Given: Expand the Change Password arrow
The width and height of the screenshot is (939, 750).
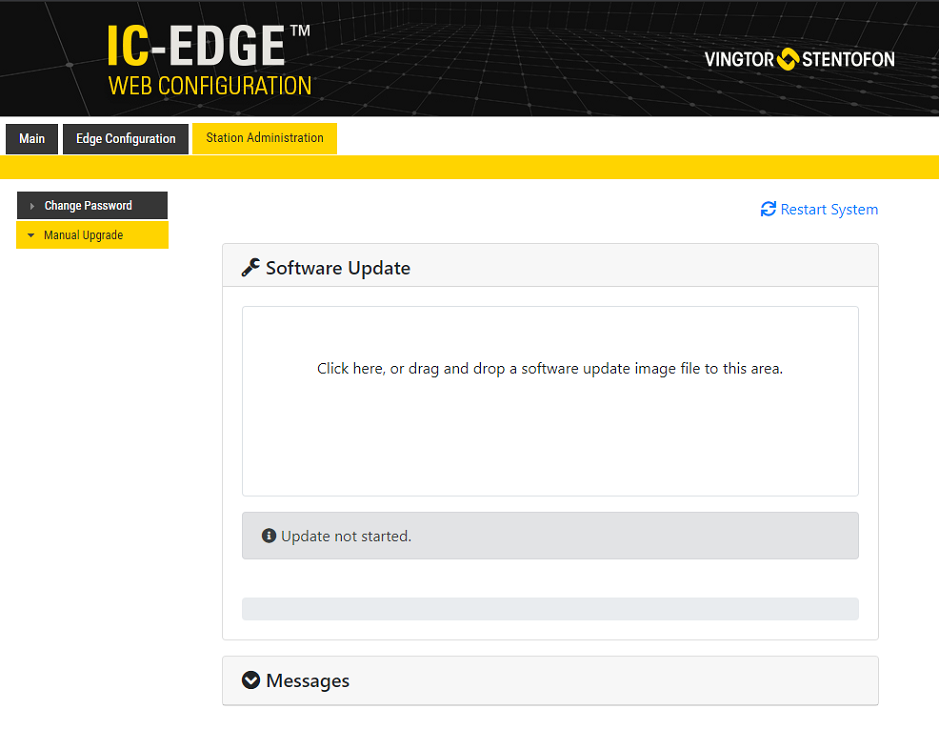Looking at the screenshot, I should tap(32, 206).
